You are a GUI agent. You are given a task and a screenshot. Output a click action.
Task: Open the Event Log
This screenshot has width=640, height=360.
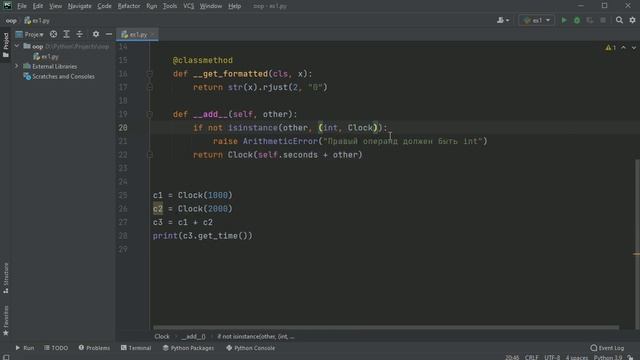coord(607,348)
